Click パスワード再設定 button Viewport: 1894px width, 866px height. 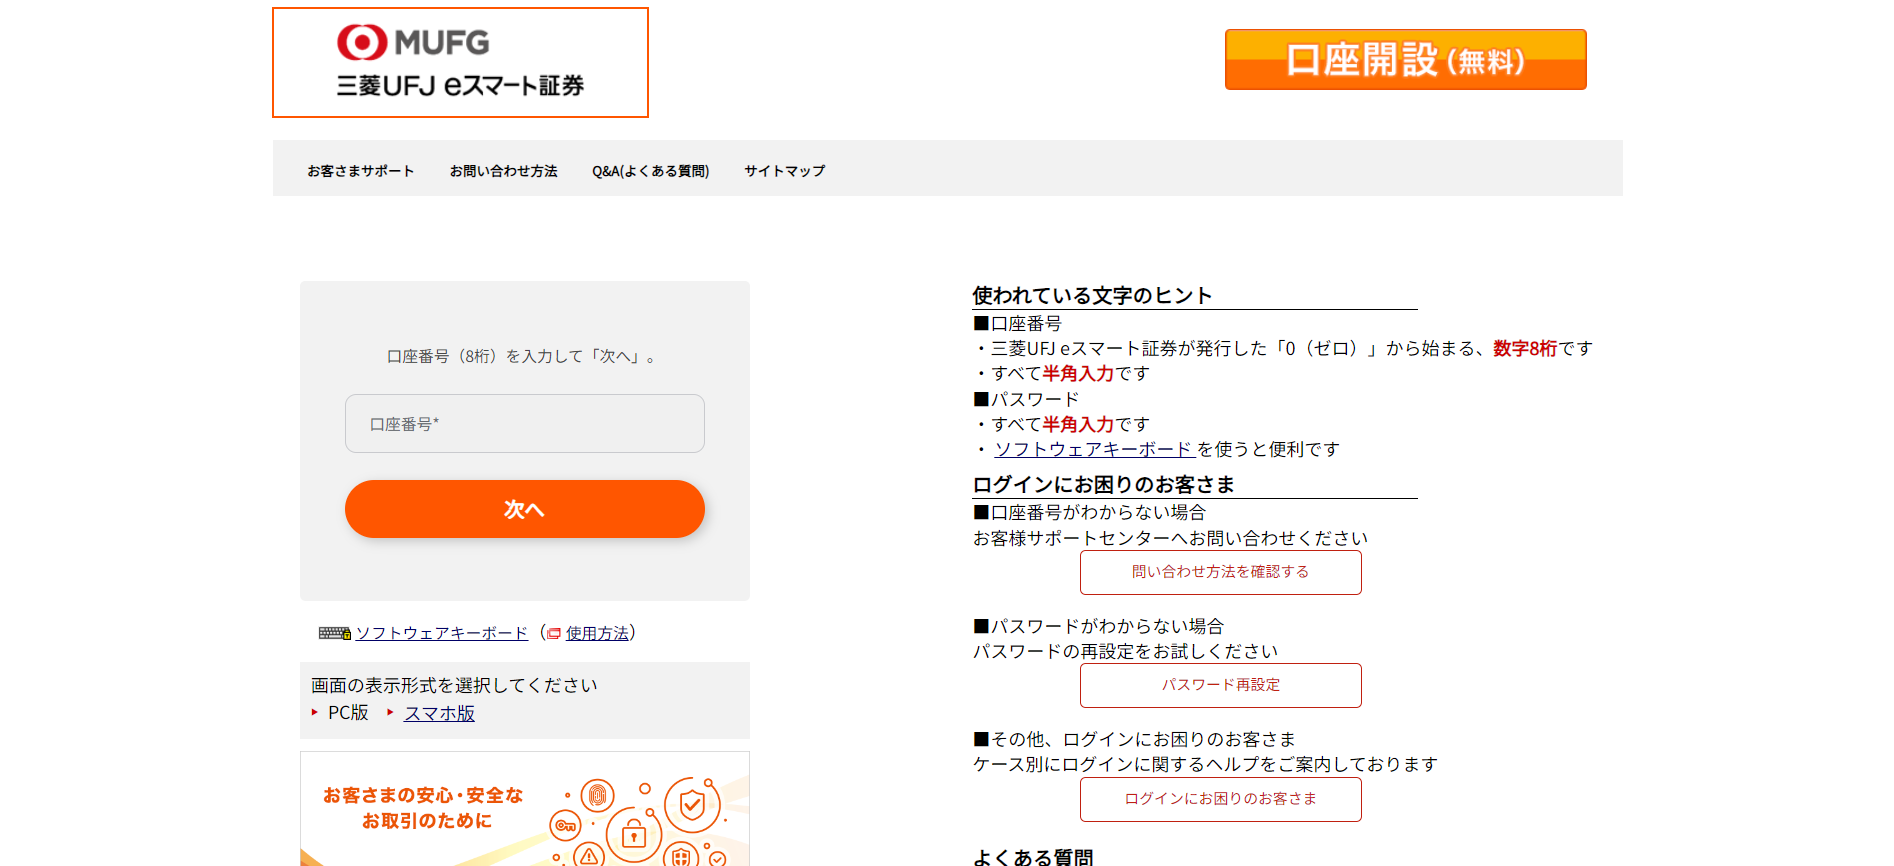click(1221, 685)
